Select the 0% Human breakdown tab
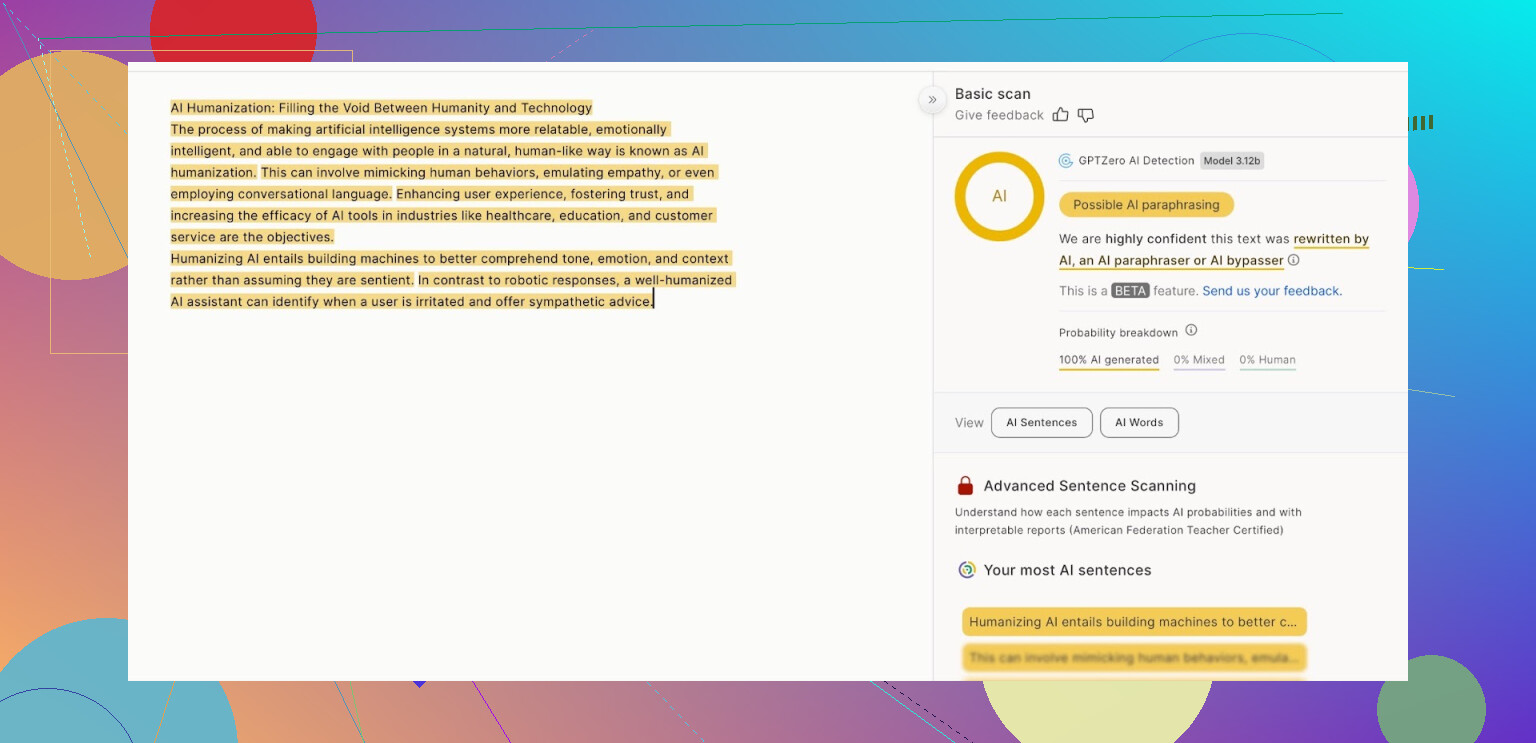Viewport: 1536px width, 743px height. coord(1267,360)
